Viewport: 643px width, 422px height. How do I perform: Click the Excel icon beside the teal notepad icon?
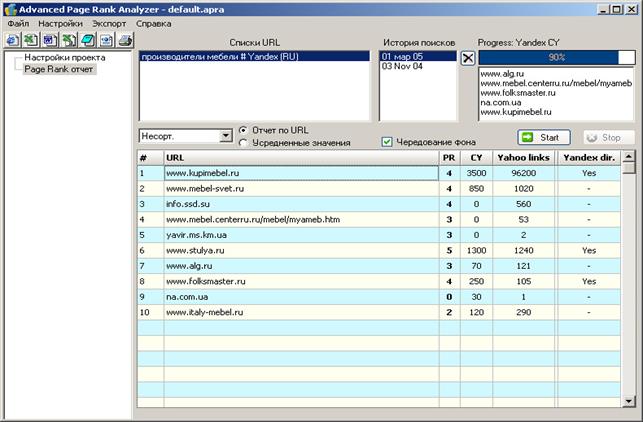click(x=69, y=40)
